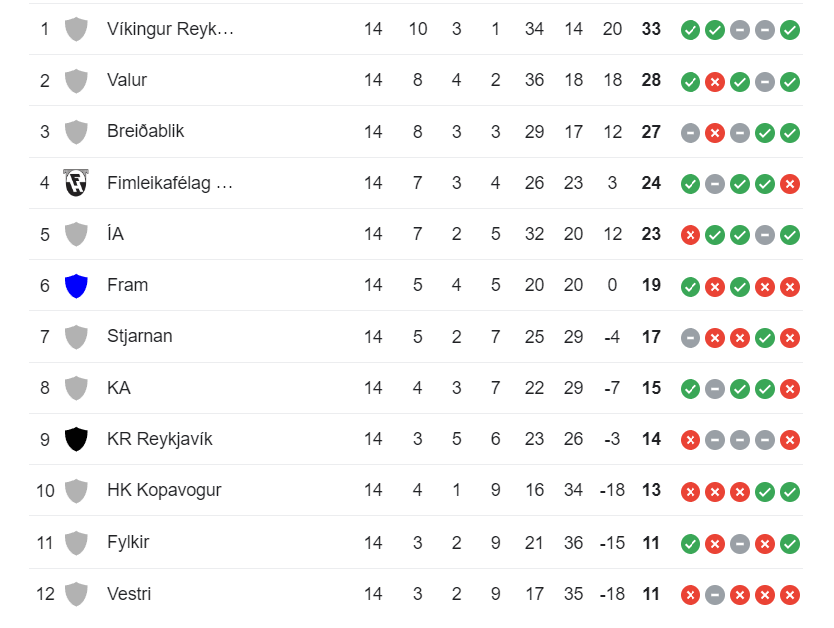Screen dimensions: 834x628
Task: Click Fram's position number 6
Action: (x=44, y=286)
